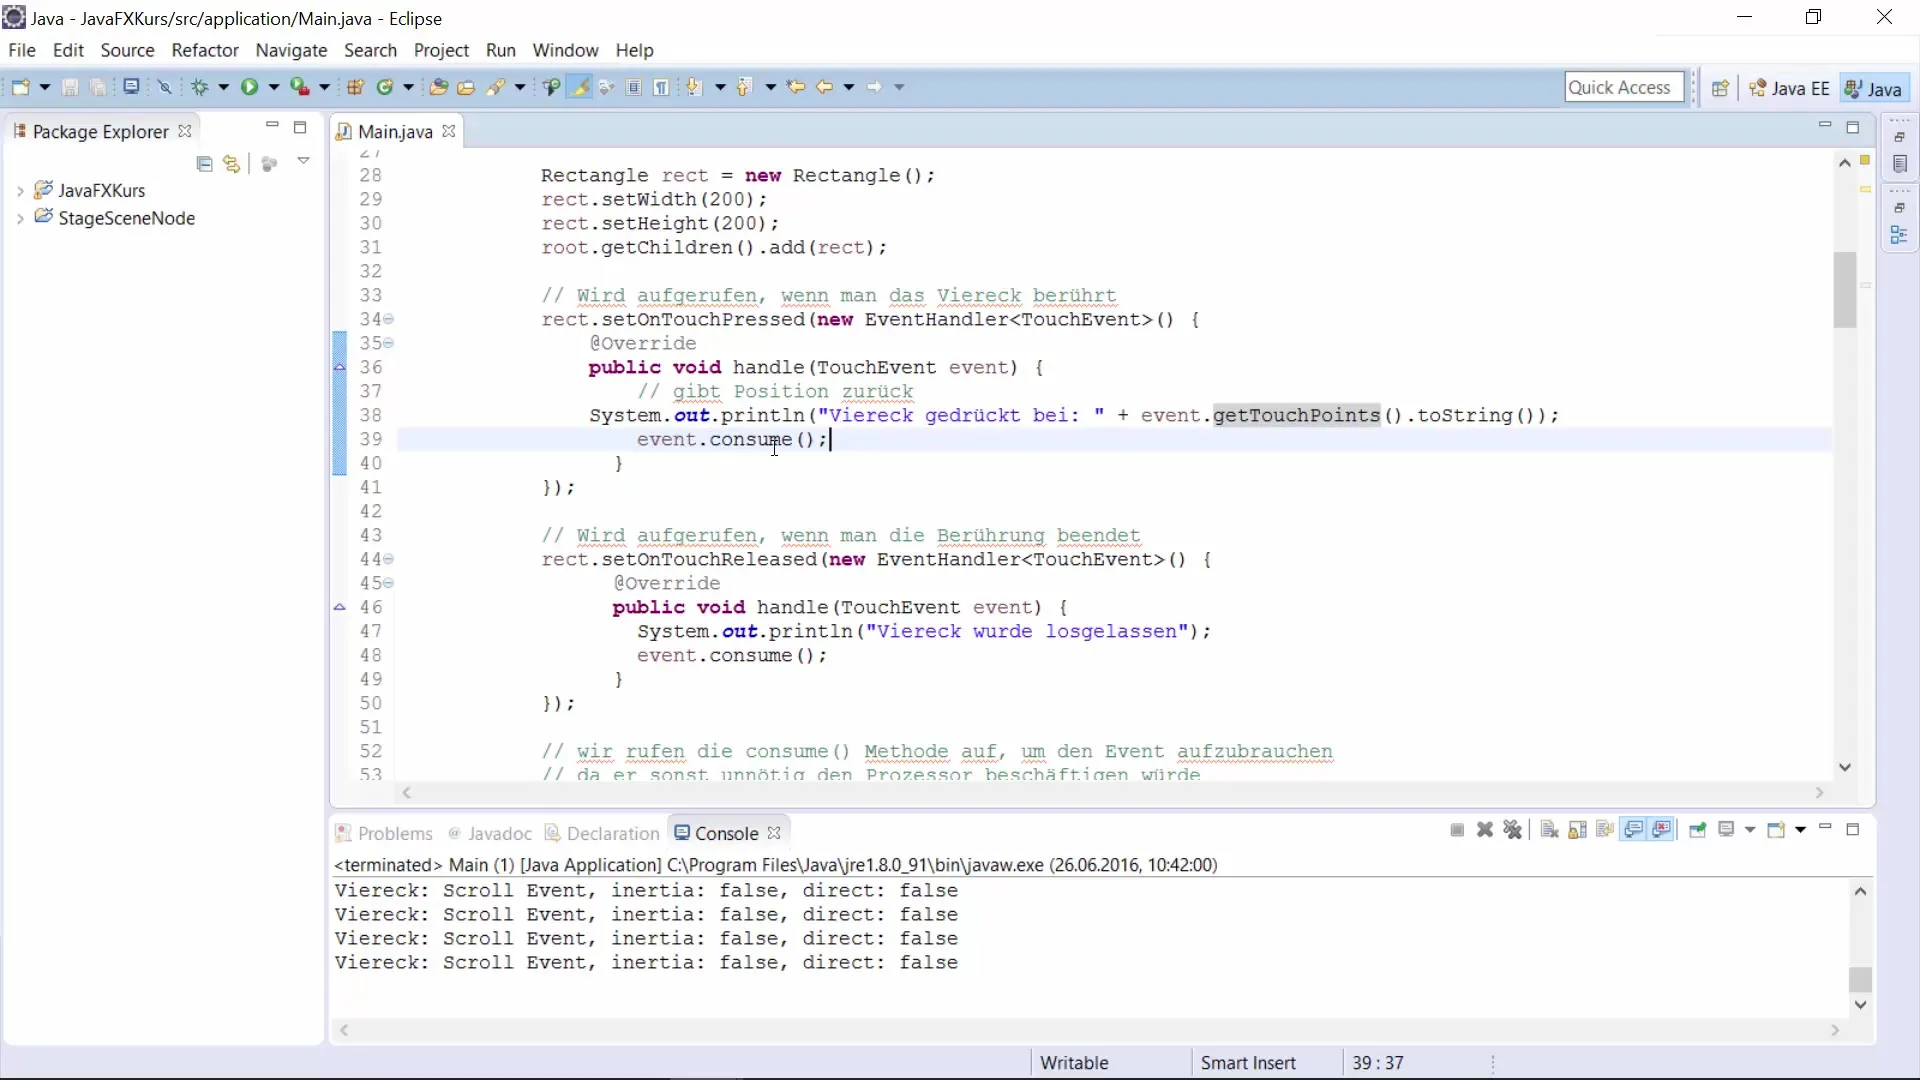1920x1080 pixels.
Task: Click the Next Annotation arrow icon
Action: tap(694, 87)
